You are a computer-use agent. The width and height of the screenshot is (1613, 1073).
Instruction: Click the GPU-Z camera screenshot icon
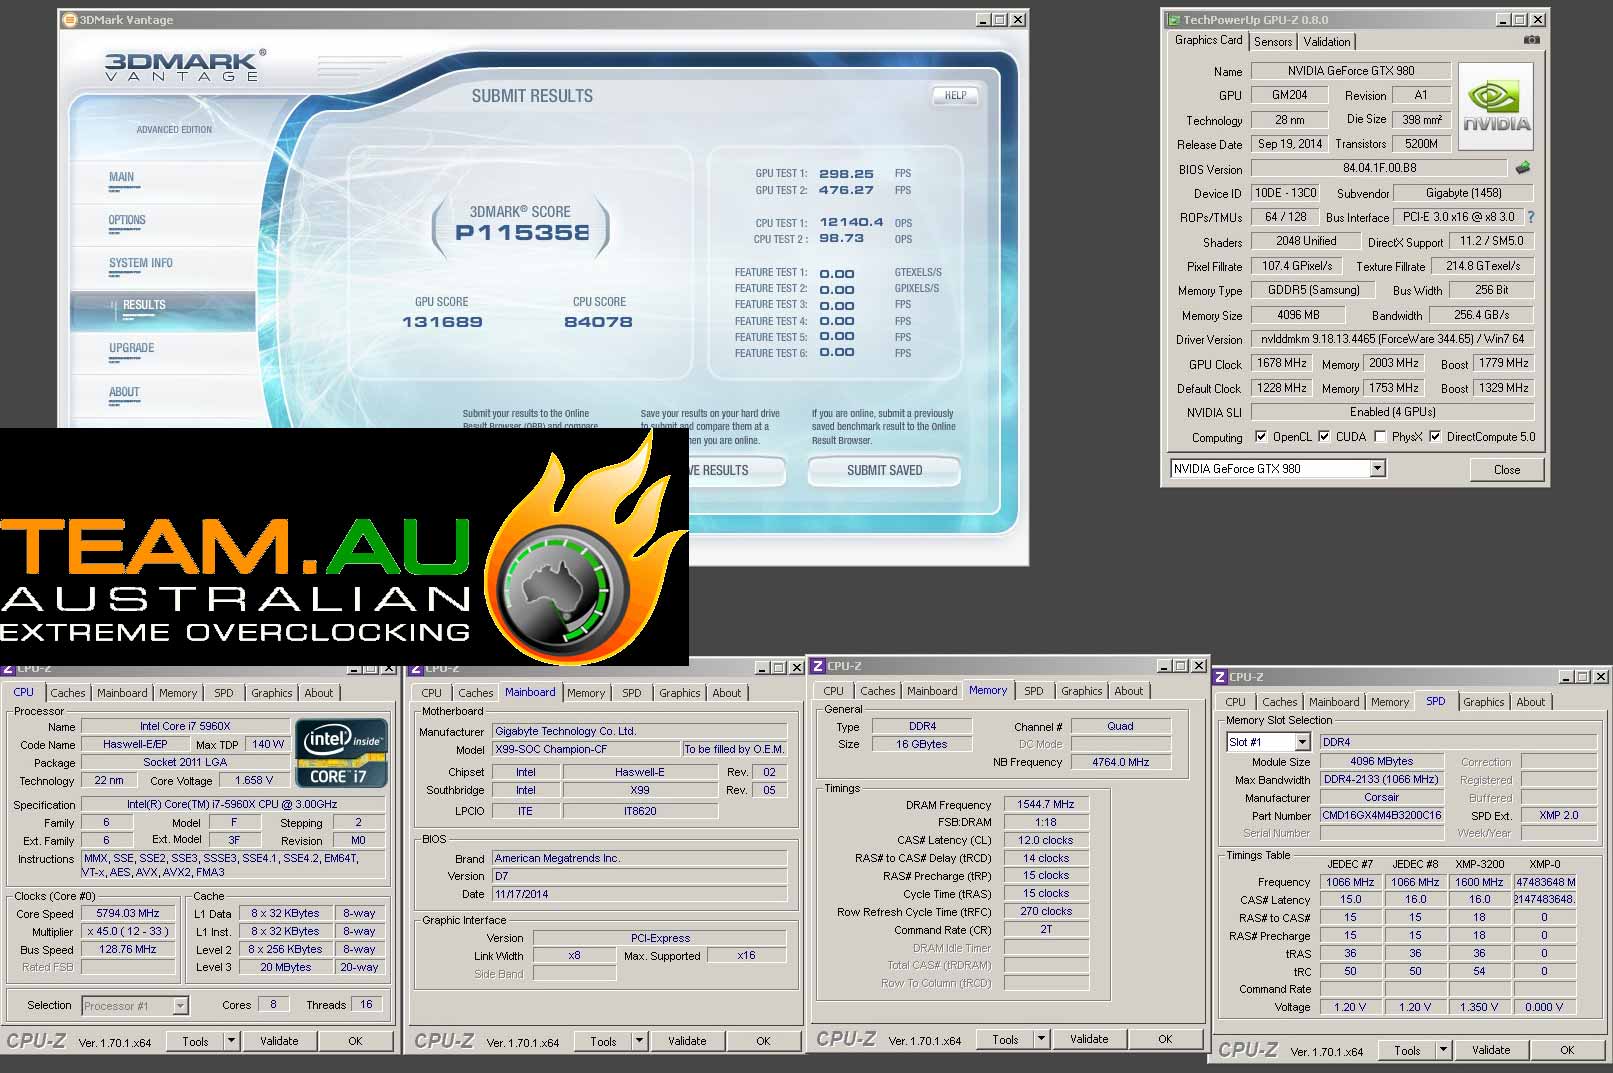tap(1531, 40)
